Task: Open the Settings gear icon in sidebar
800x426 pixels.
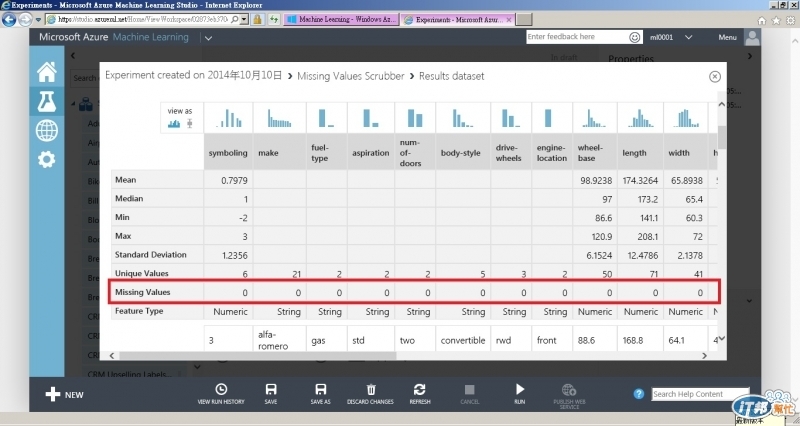Action: coord(46,160)
